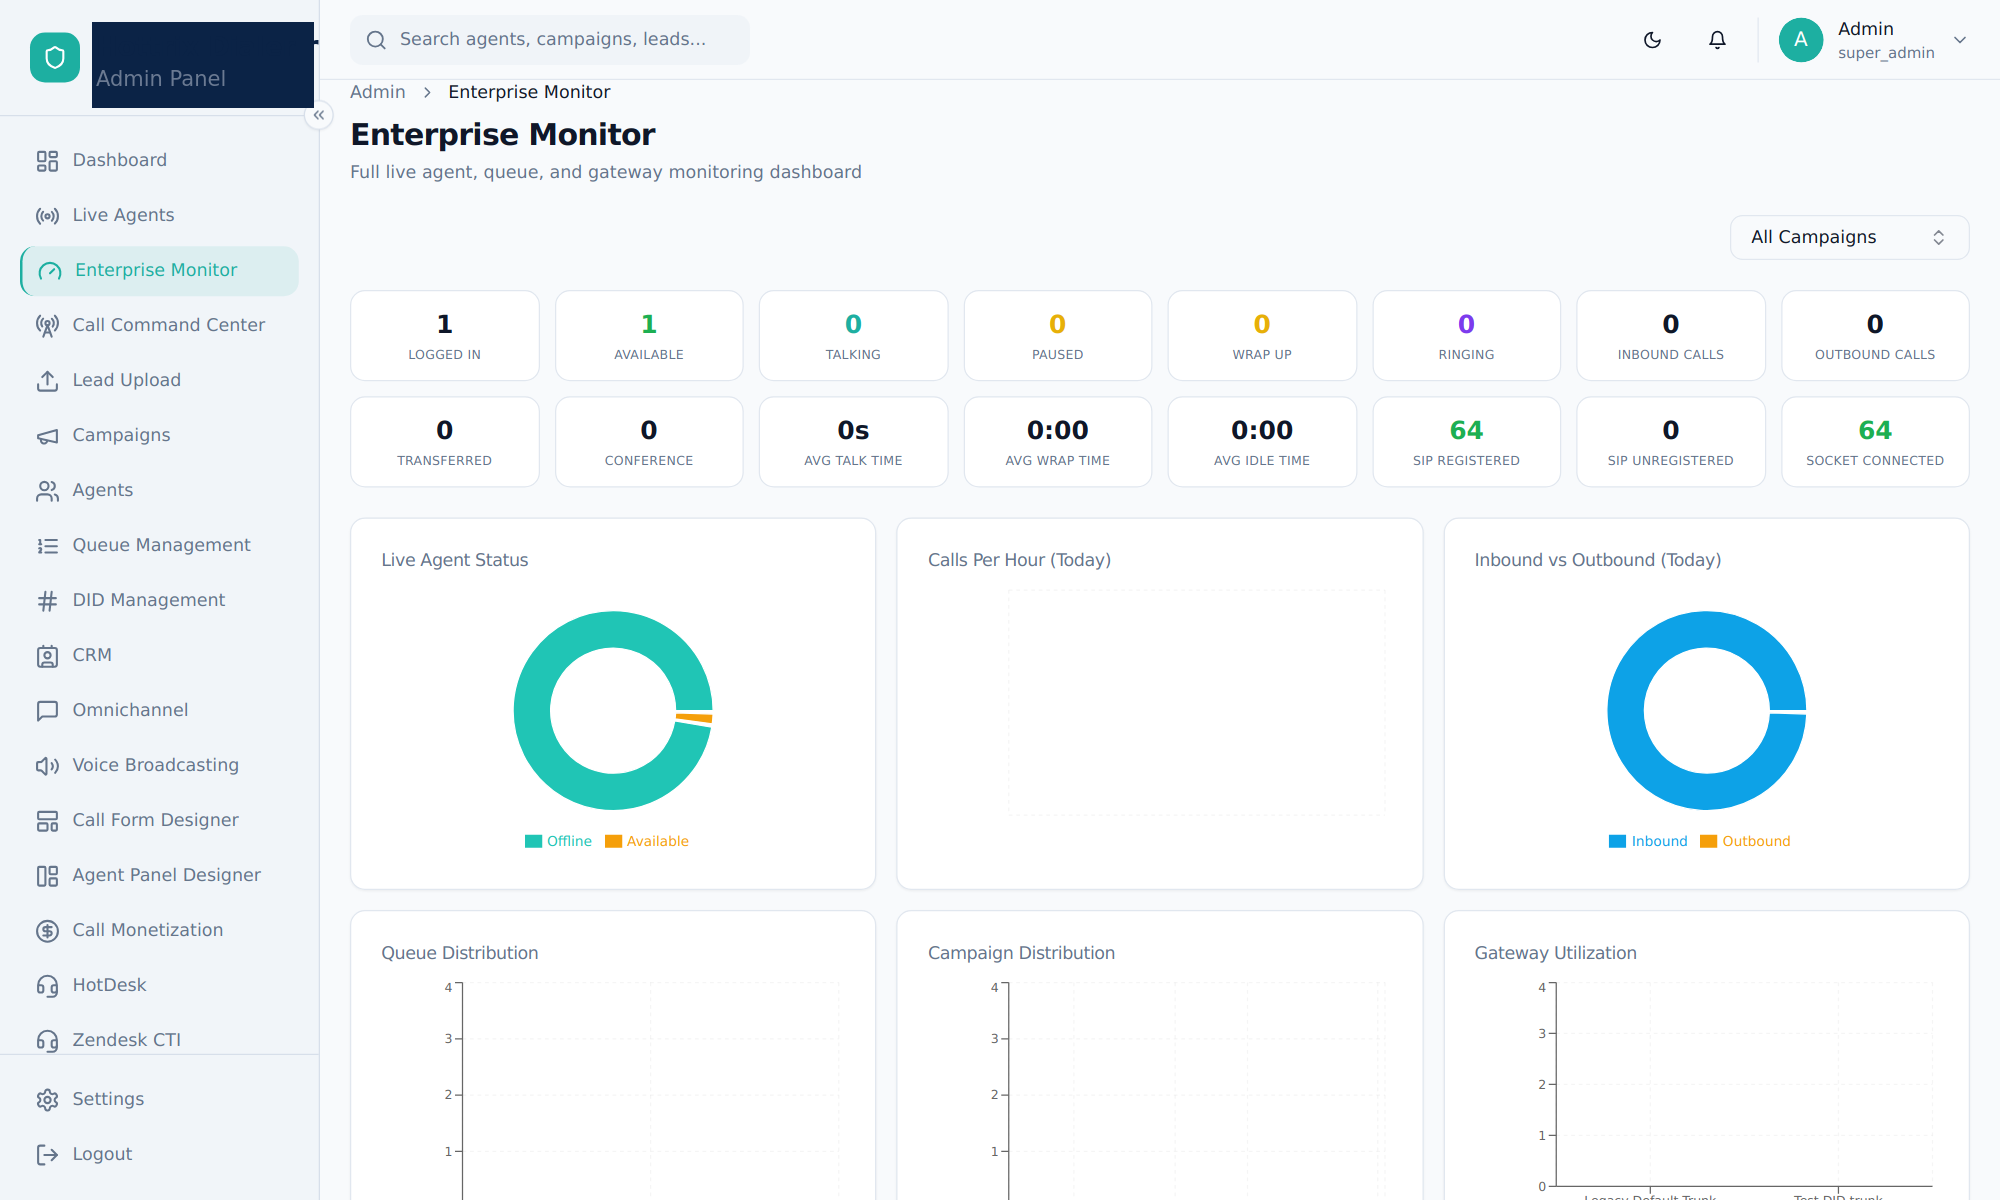Click the Queue Management list icon
The width and height of the screenshot is (2000, 1200).
47,546
